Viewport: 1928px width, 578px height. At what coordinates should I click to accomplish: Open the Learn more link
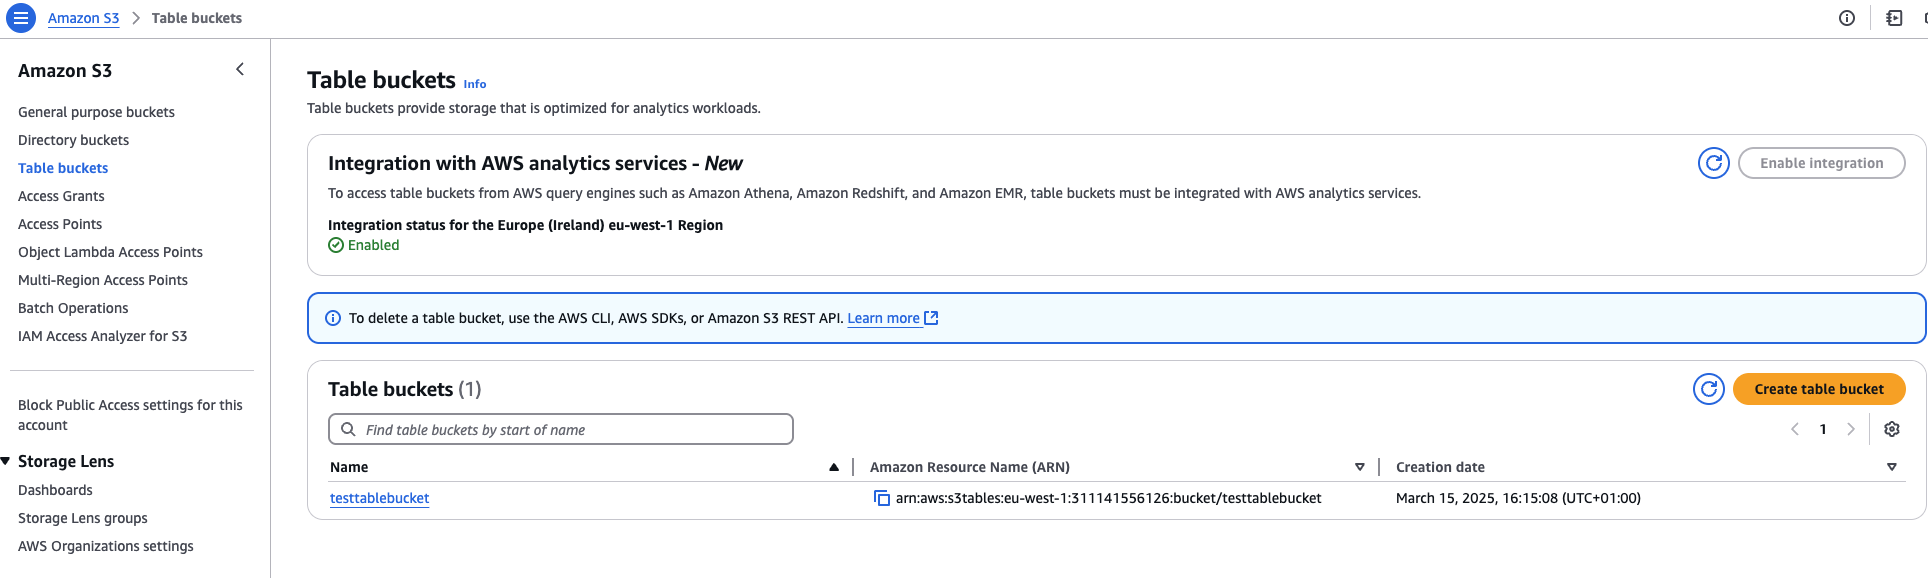point(884,317)
